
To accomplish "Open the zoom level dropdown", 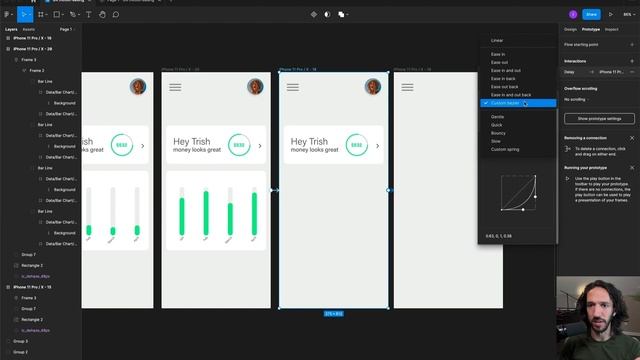I will [x=629, y=14].
